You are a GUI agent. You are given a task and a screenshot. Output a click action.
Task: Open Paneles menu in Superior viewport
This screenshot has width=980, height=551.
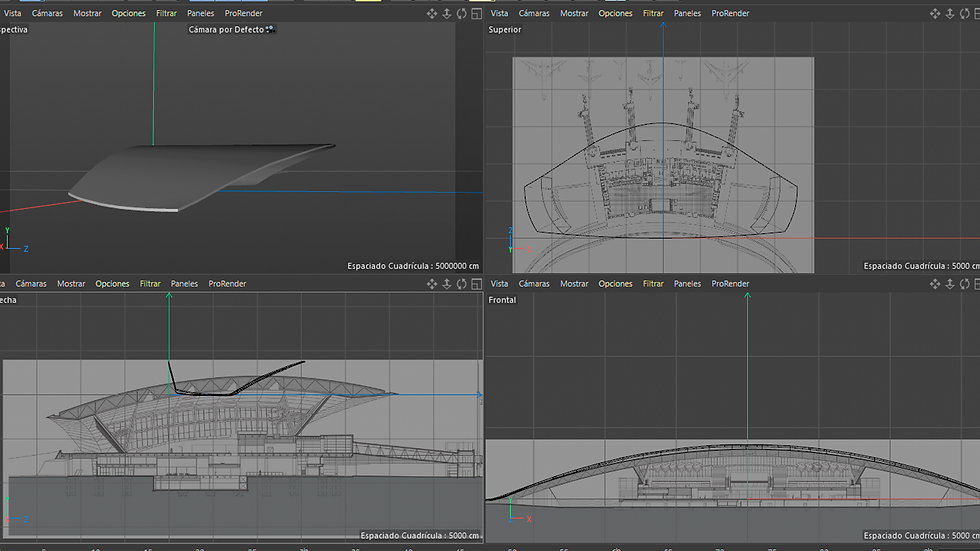click(x=688, y=13)
